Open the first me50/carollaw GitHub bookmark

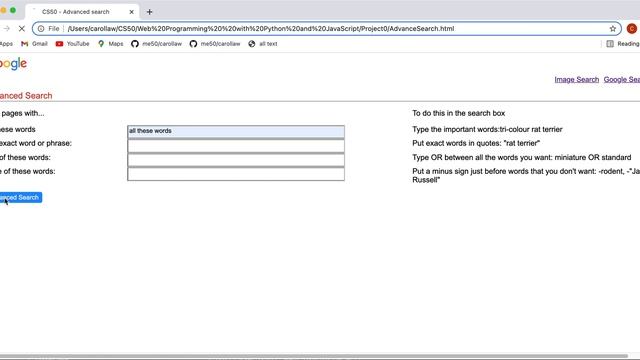click(x=156, y=44)
